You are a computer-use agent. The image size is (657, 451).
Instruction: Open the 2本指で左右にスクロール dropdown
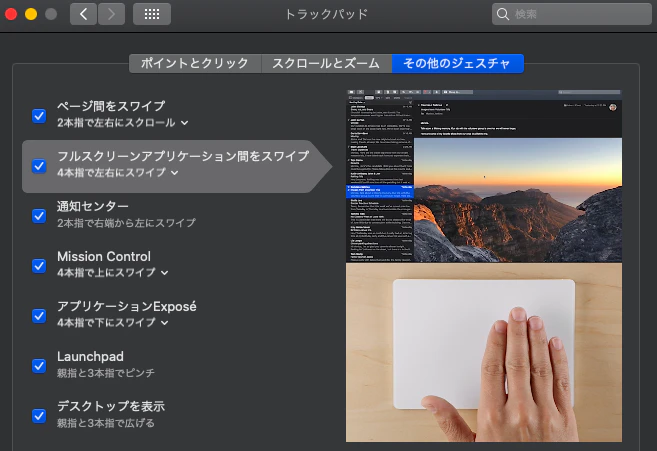pos(123,122)
